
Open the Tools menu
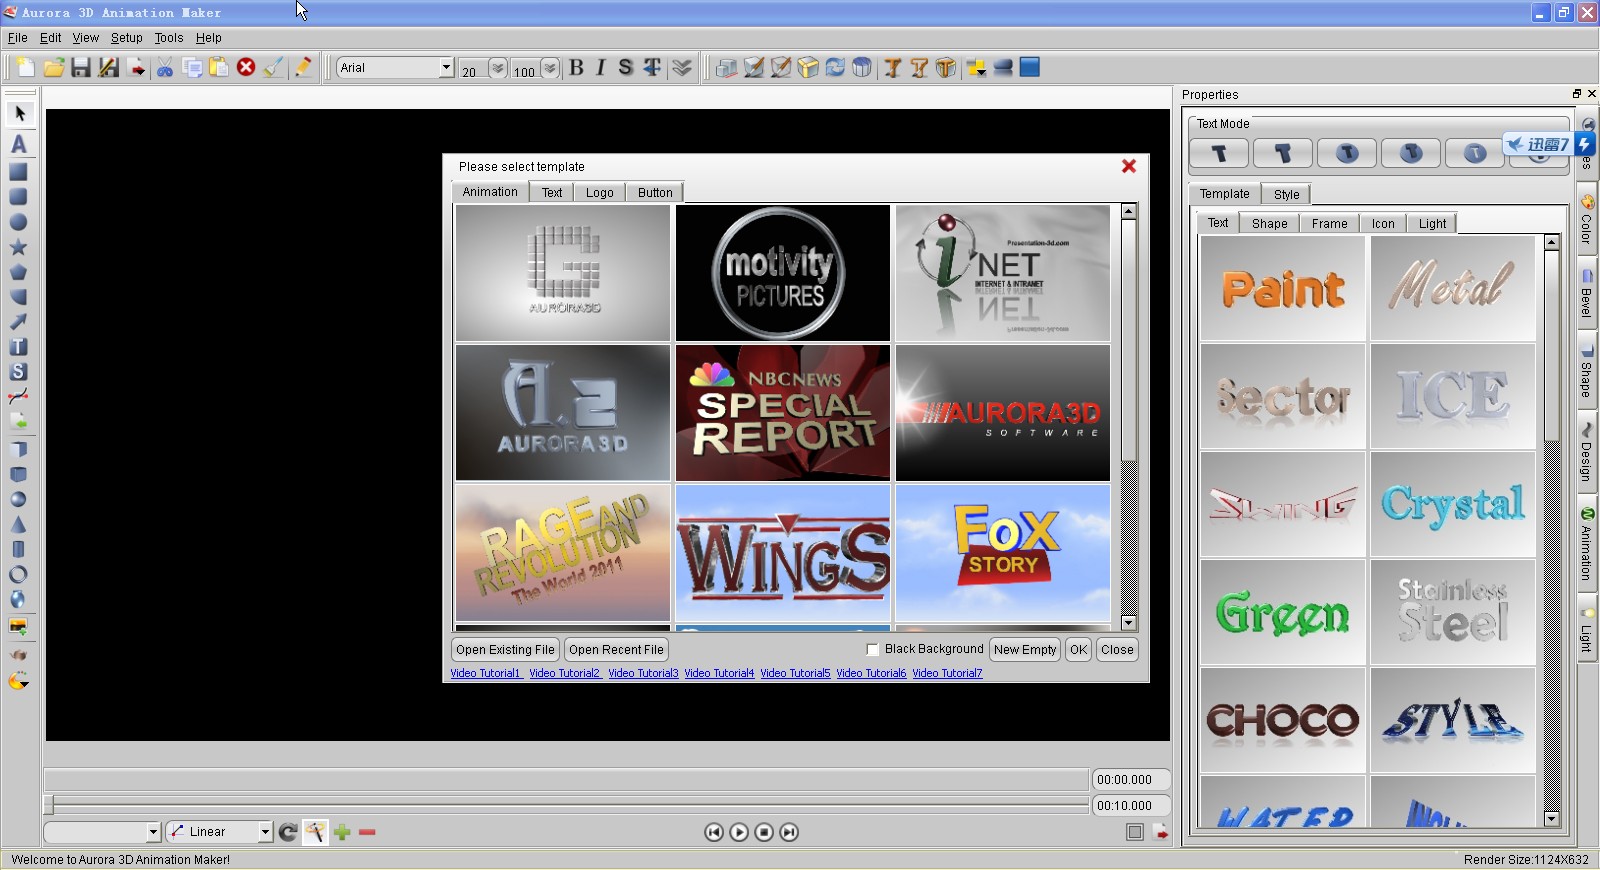[168, 38]
